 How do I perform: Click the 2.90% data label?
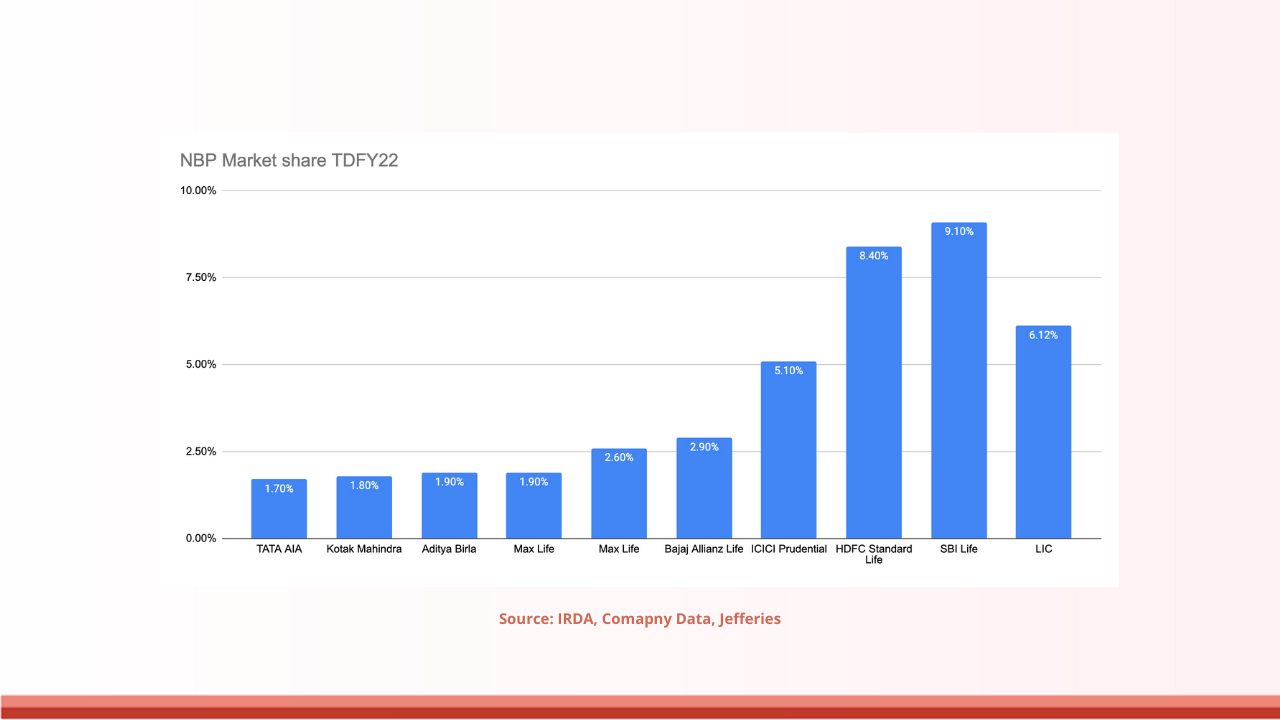(x=704, y=447)
